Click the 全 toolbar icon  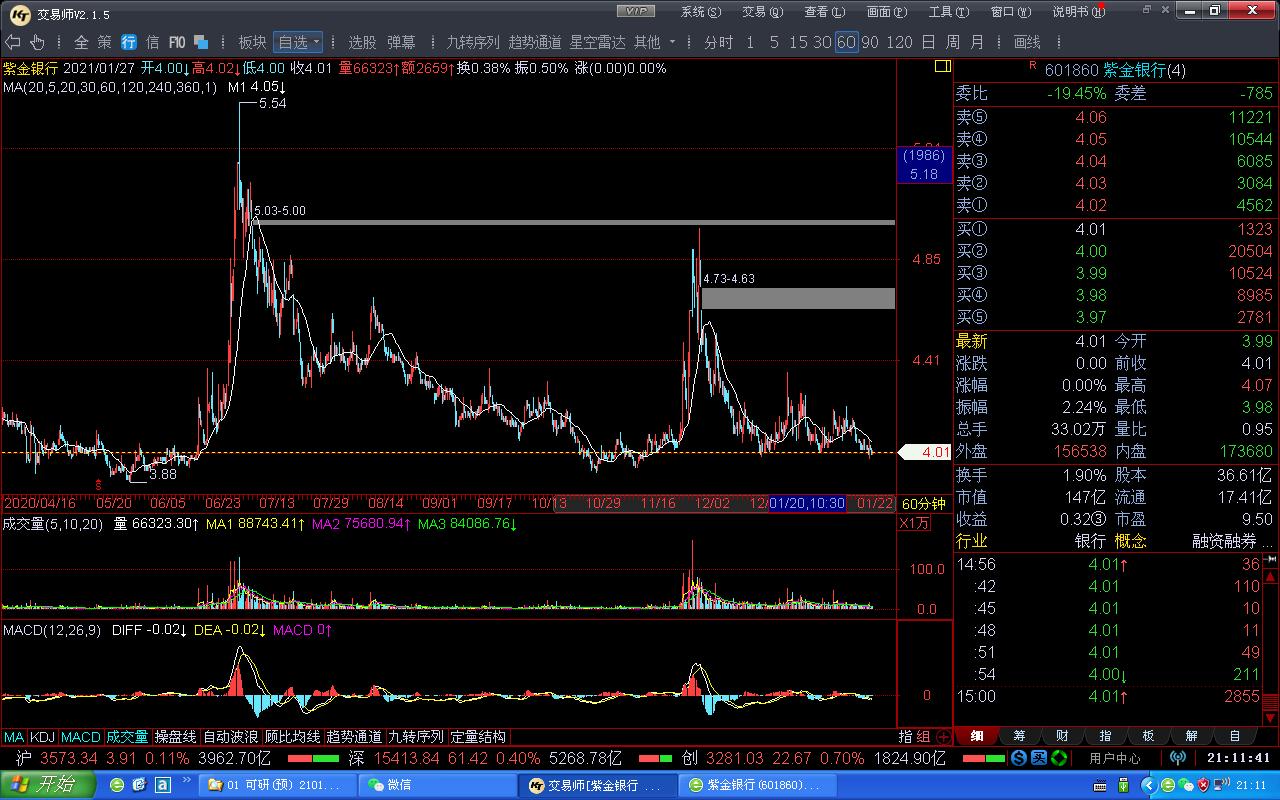[81, 42]
